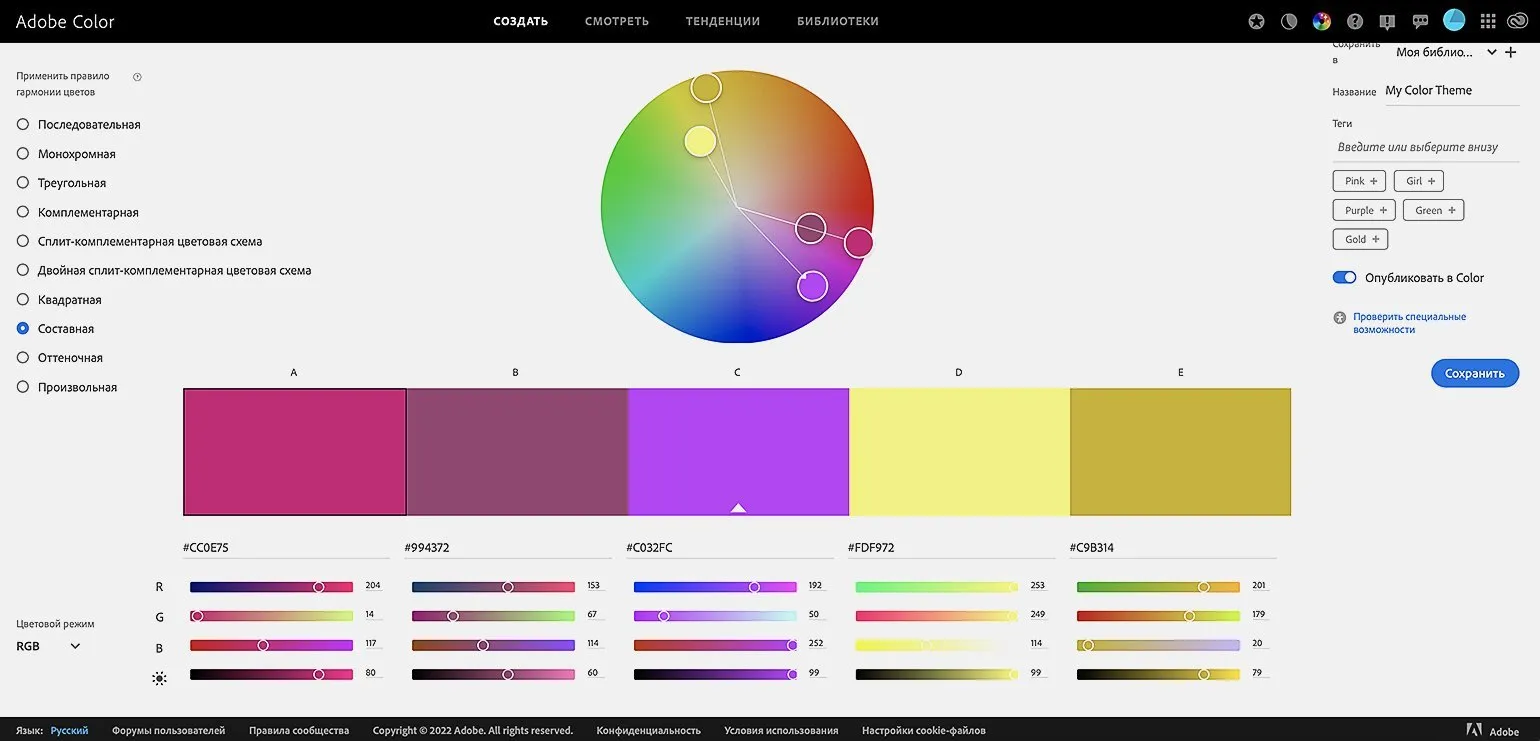Viewport: 1540px width, 741px height.
Task: Expand the Моя библиотека dropdown
Action: click(x=1491, y=52)
